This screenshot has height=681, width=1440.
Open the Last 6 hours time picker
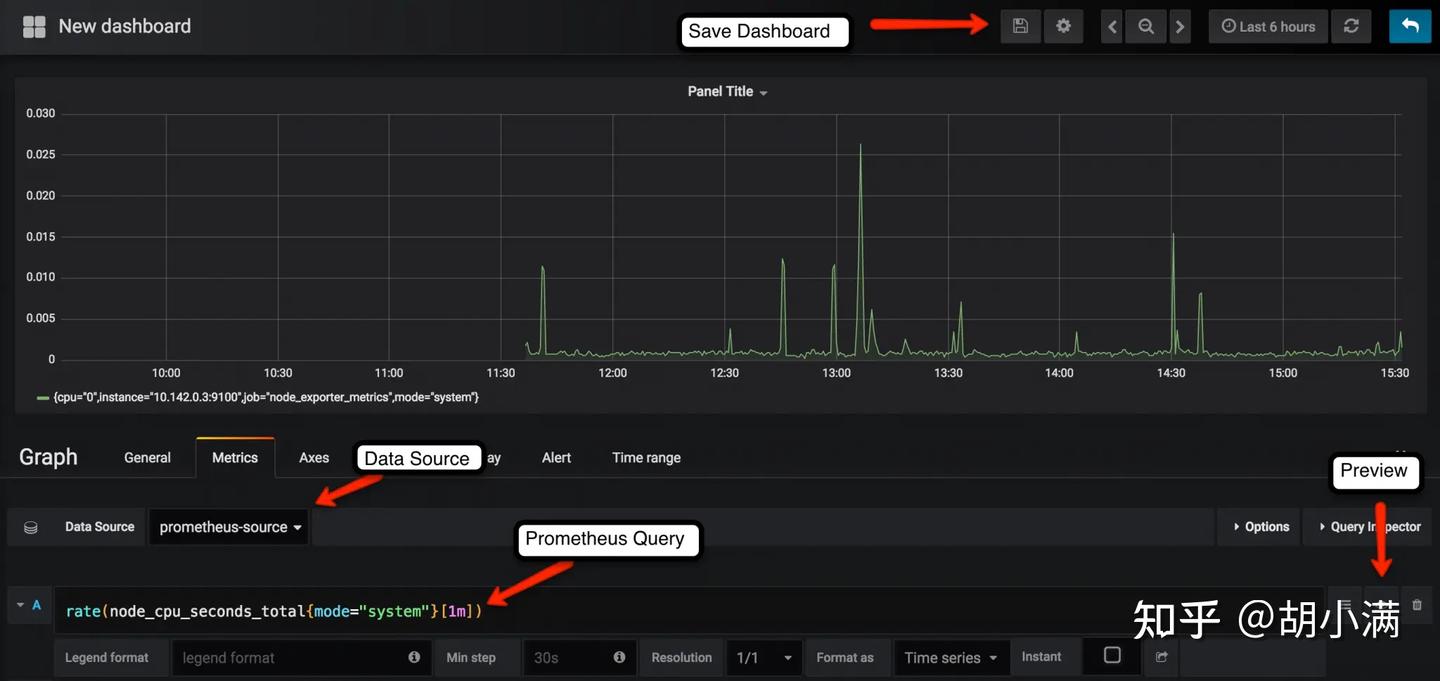click(1268, 27)
